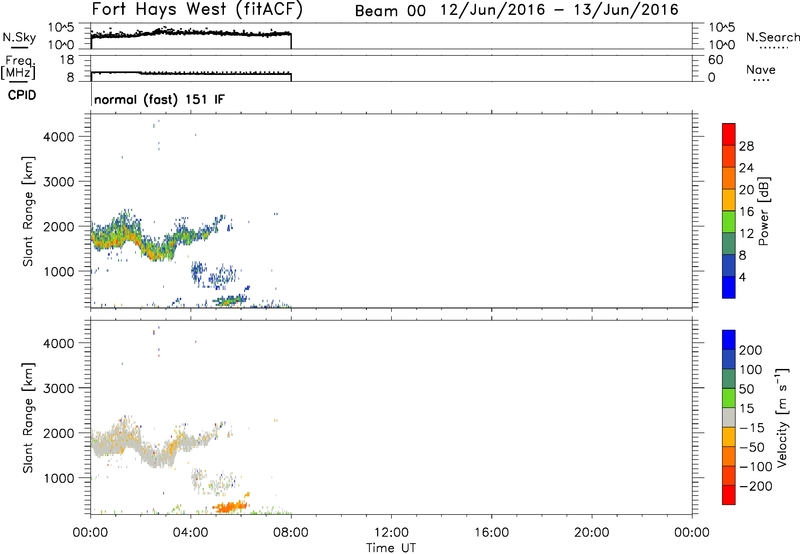Click the 'Slant Range [km]' label of the velocity panel

[28, 417]
